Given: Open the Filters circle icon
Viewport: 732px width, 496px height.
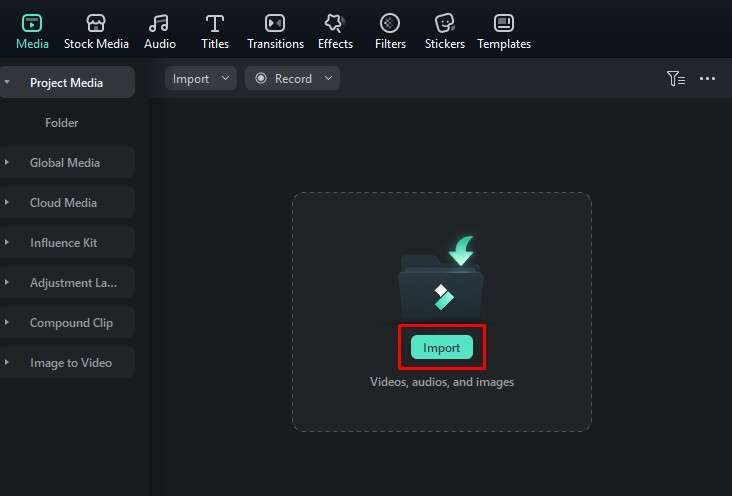Looking at the screenshot, I should (390, 23).
